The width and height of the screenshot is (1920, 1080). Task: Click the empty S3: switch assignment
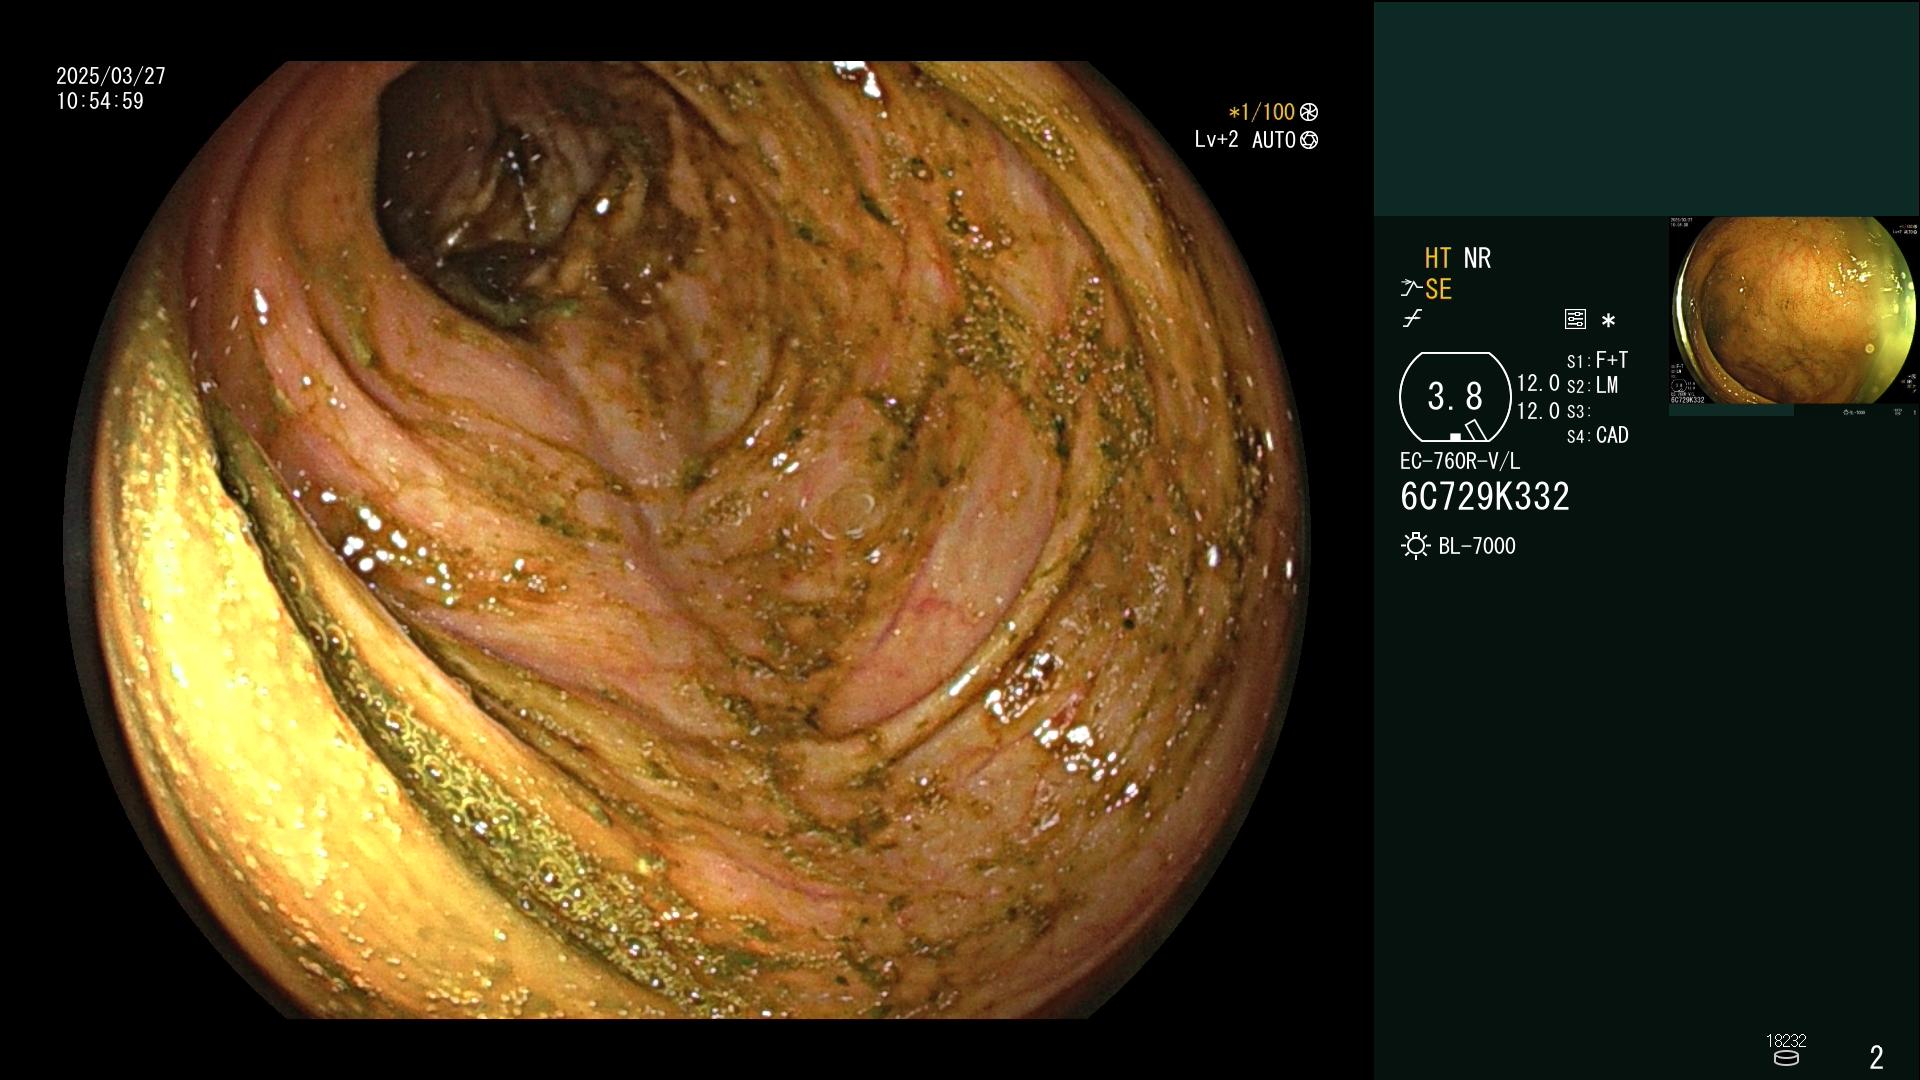(1579, 412)
